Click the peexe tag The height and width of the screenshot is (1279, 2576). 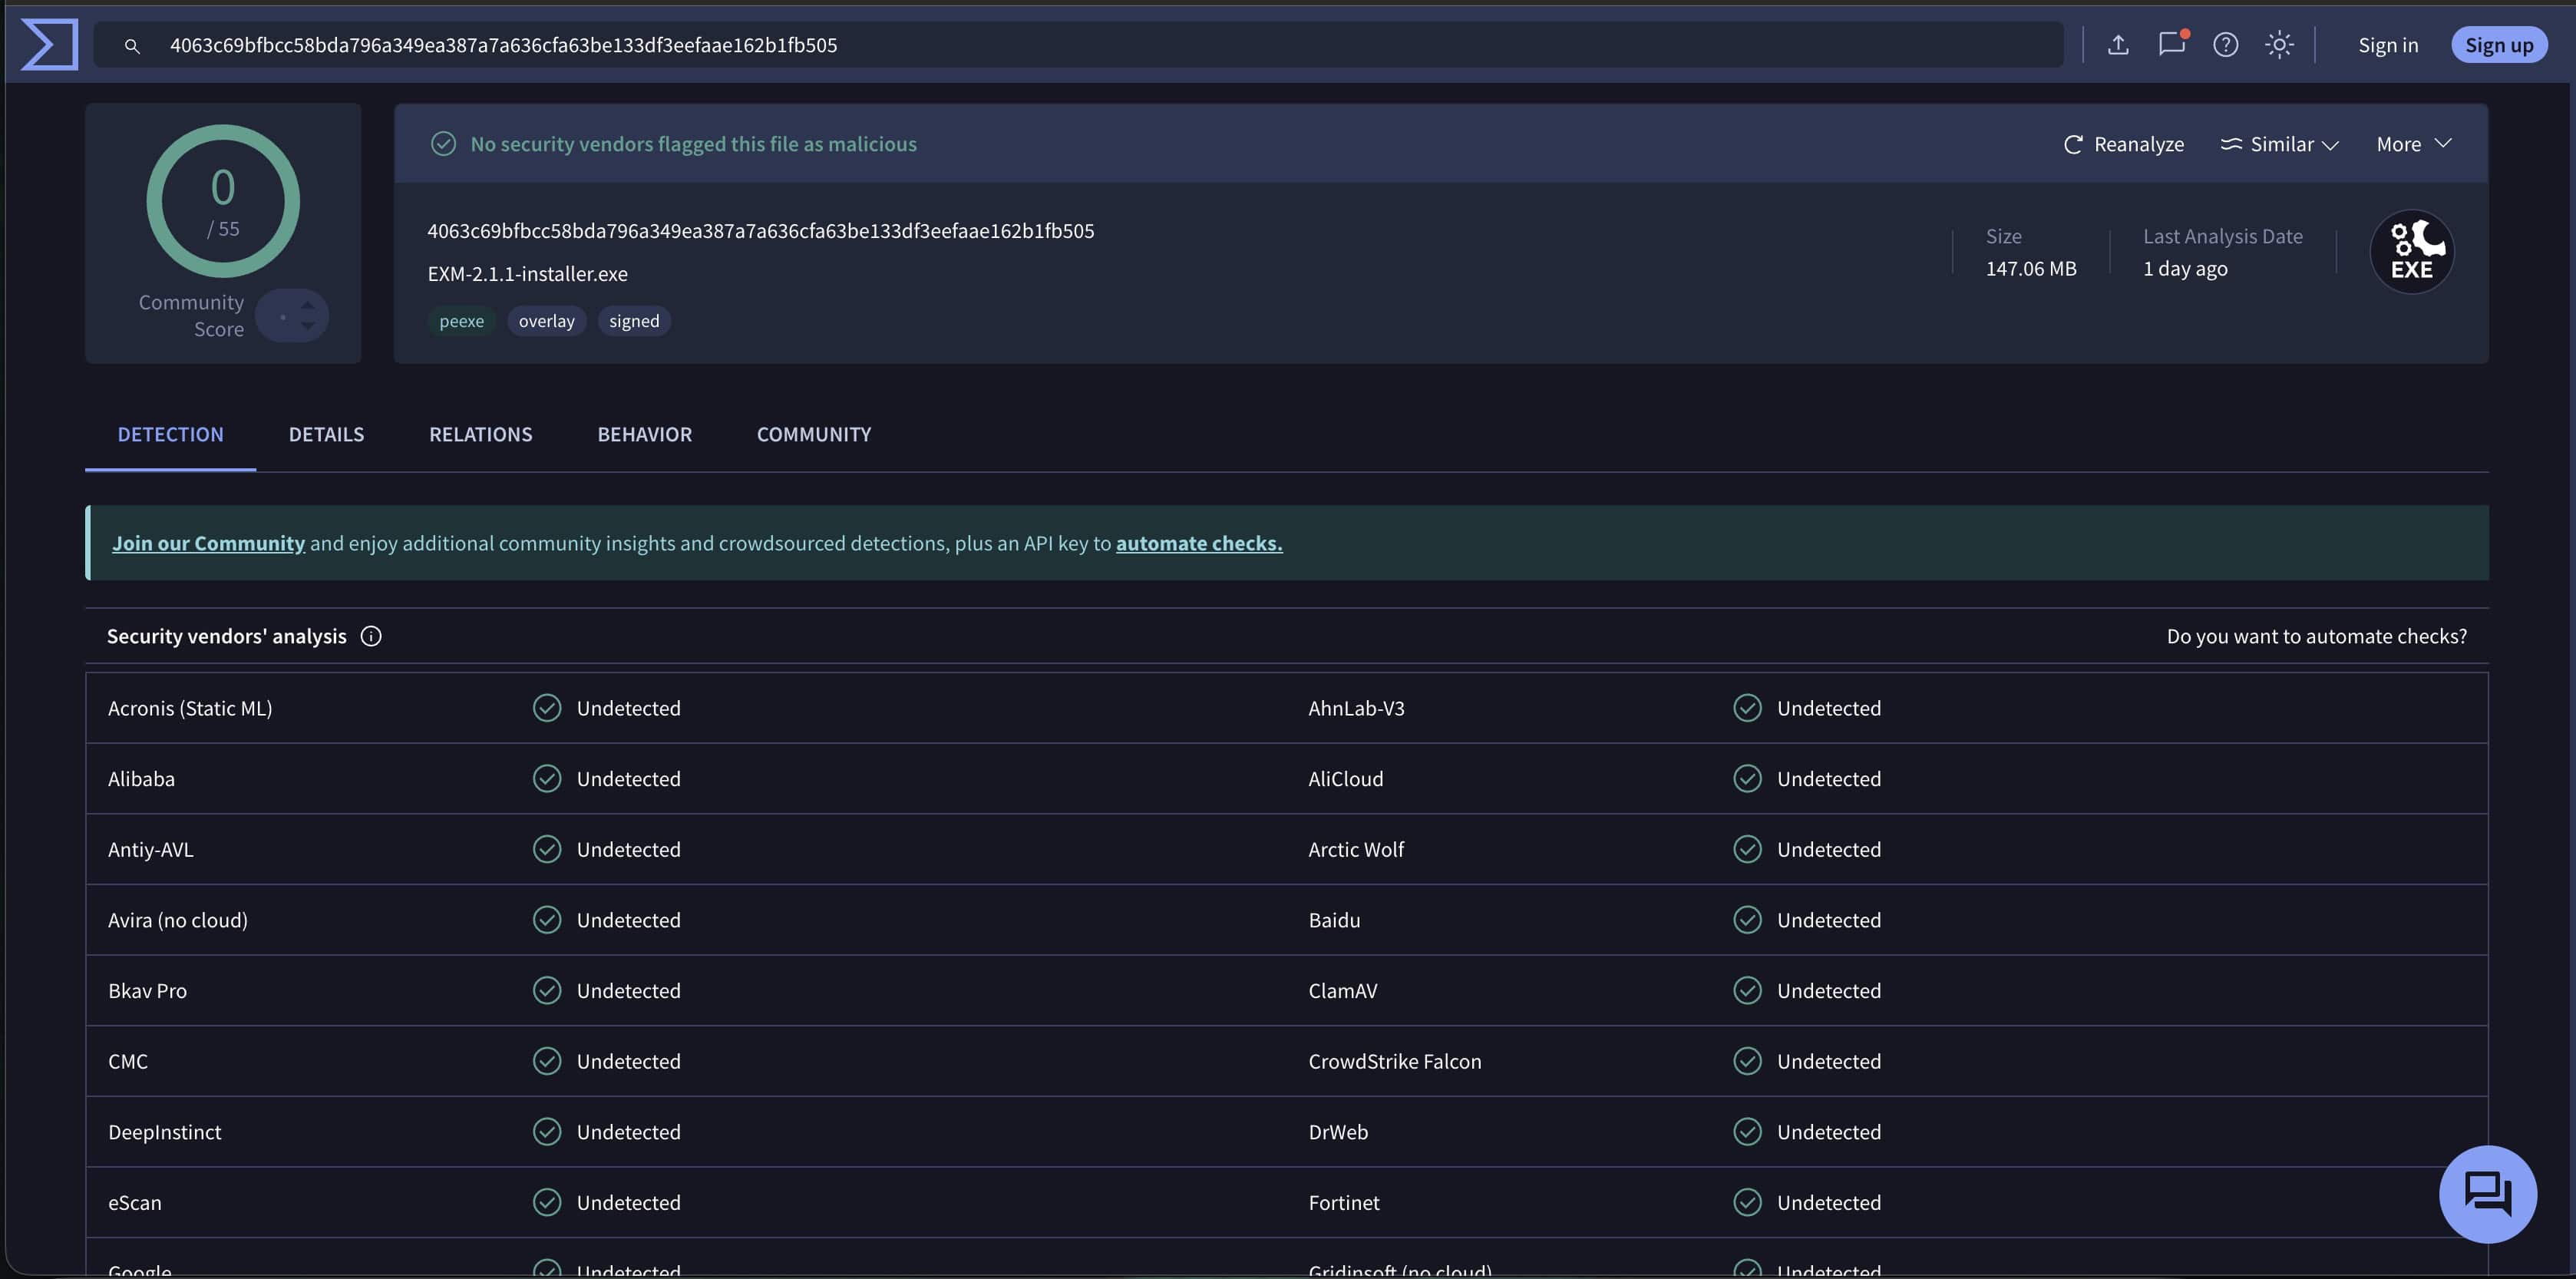point(462,321)
